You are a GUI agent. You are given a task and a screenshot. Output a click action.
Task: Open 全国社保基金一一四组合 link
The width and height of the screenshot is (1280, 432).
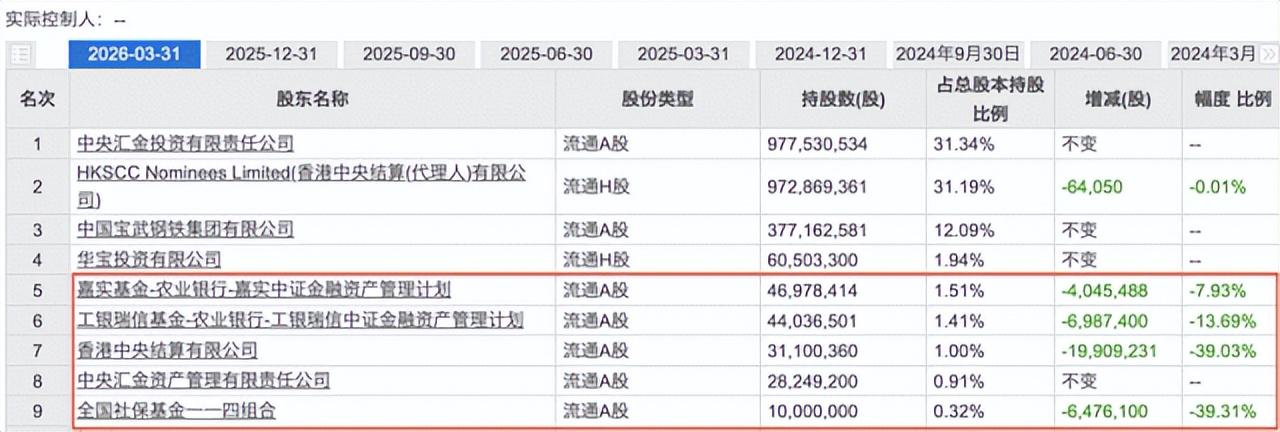(x=177, y=410)
